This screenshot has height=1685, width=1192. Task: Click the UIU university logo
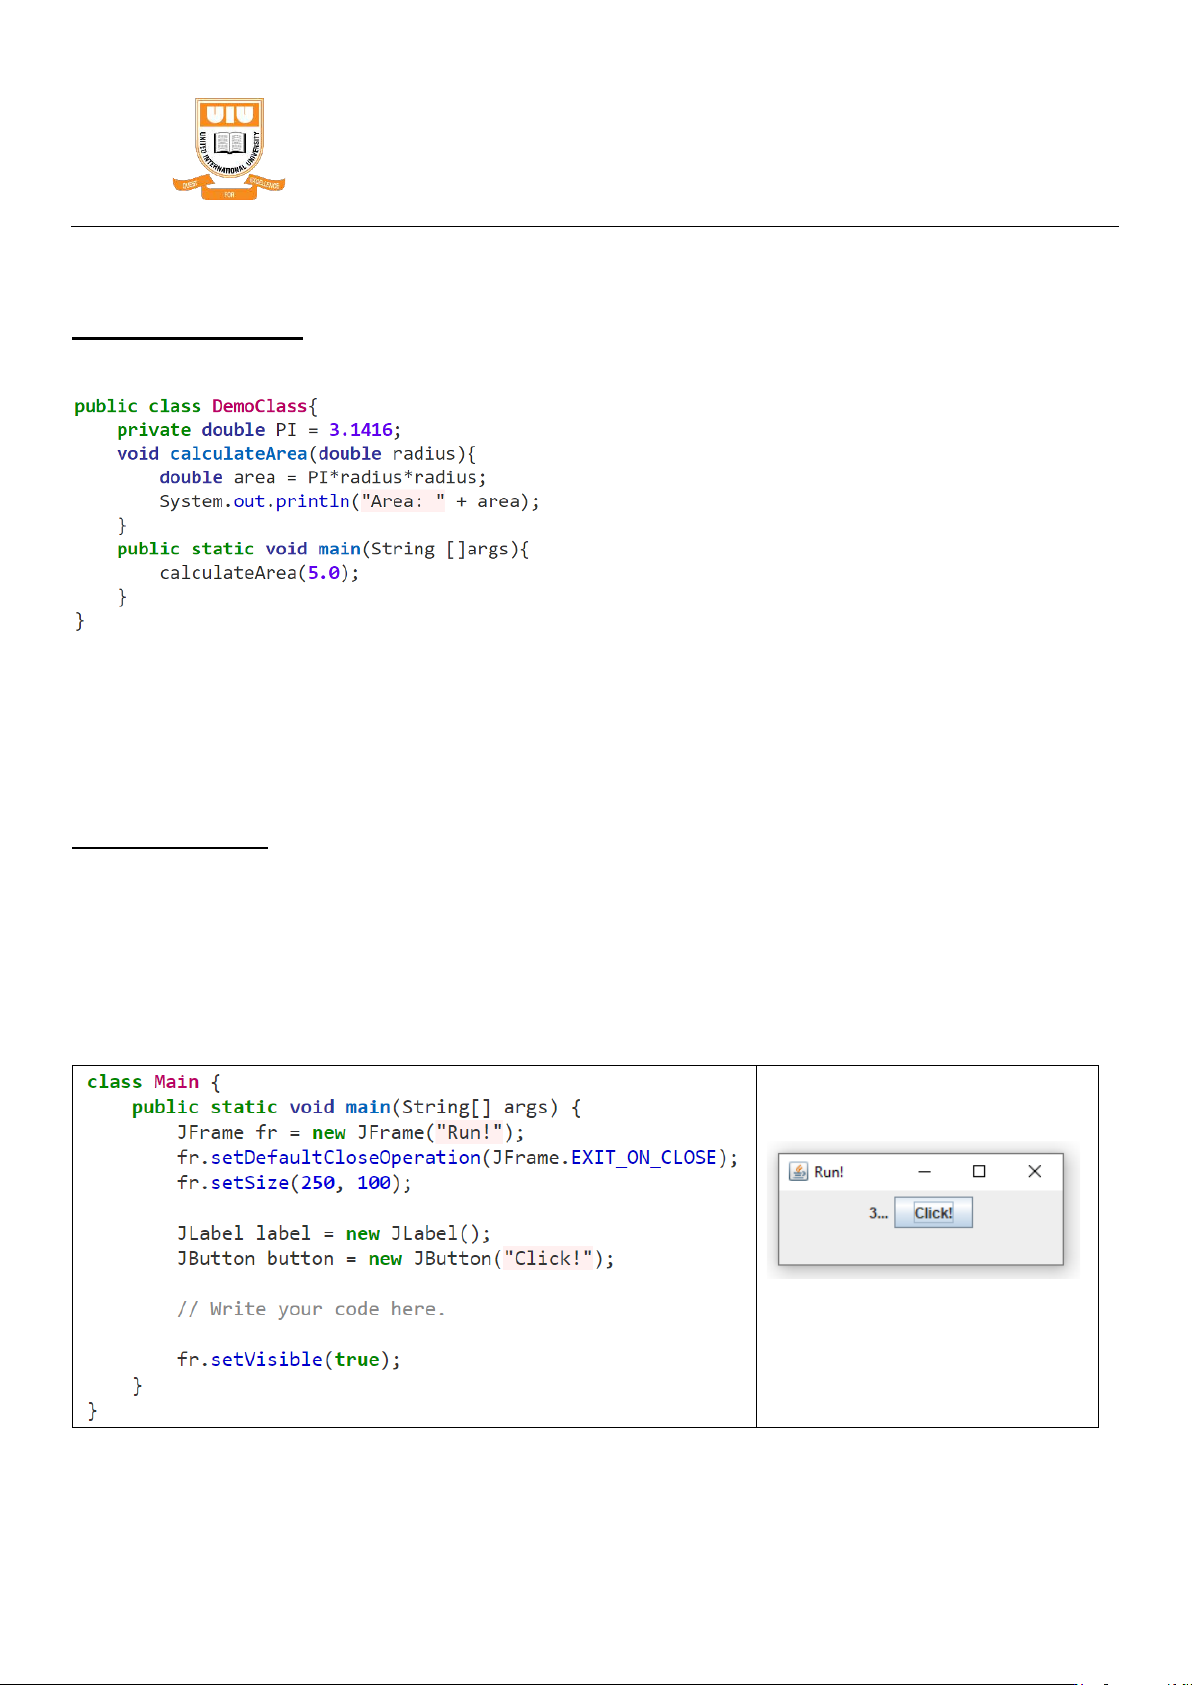[229, 148]
